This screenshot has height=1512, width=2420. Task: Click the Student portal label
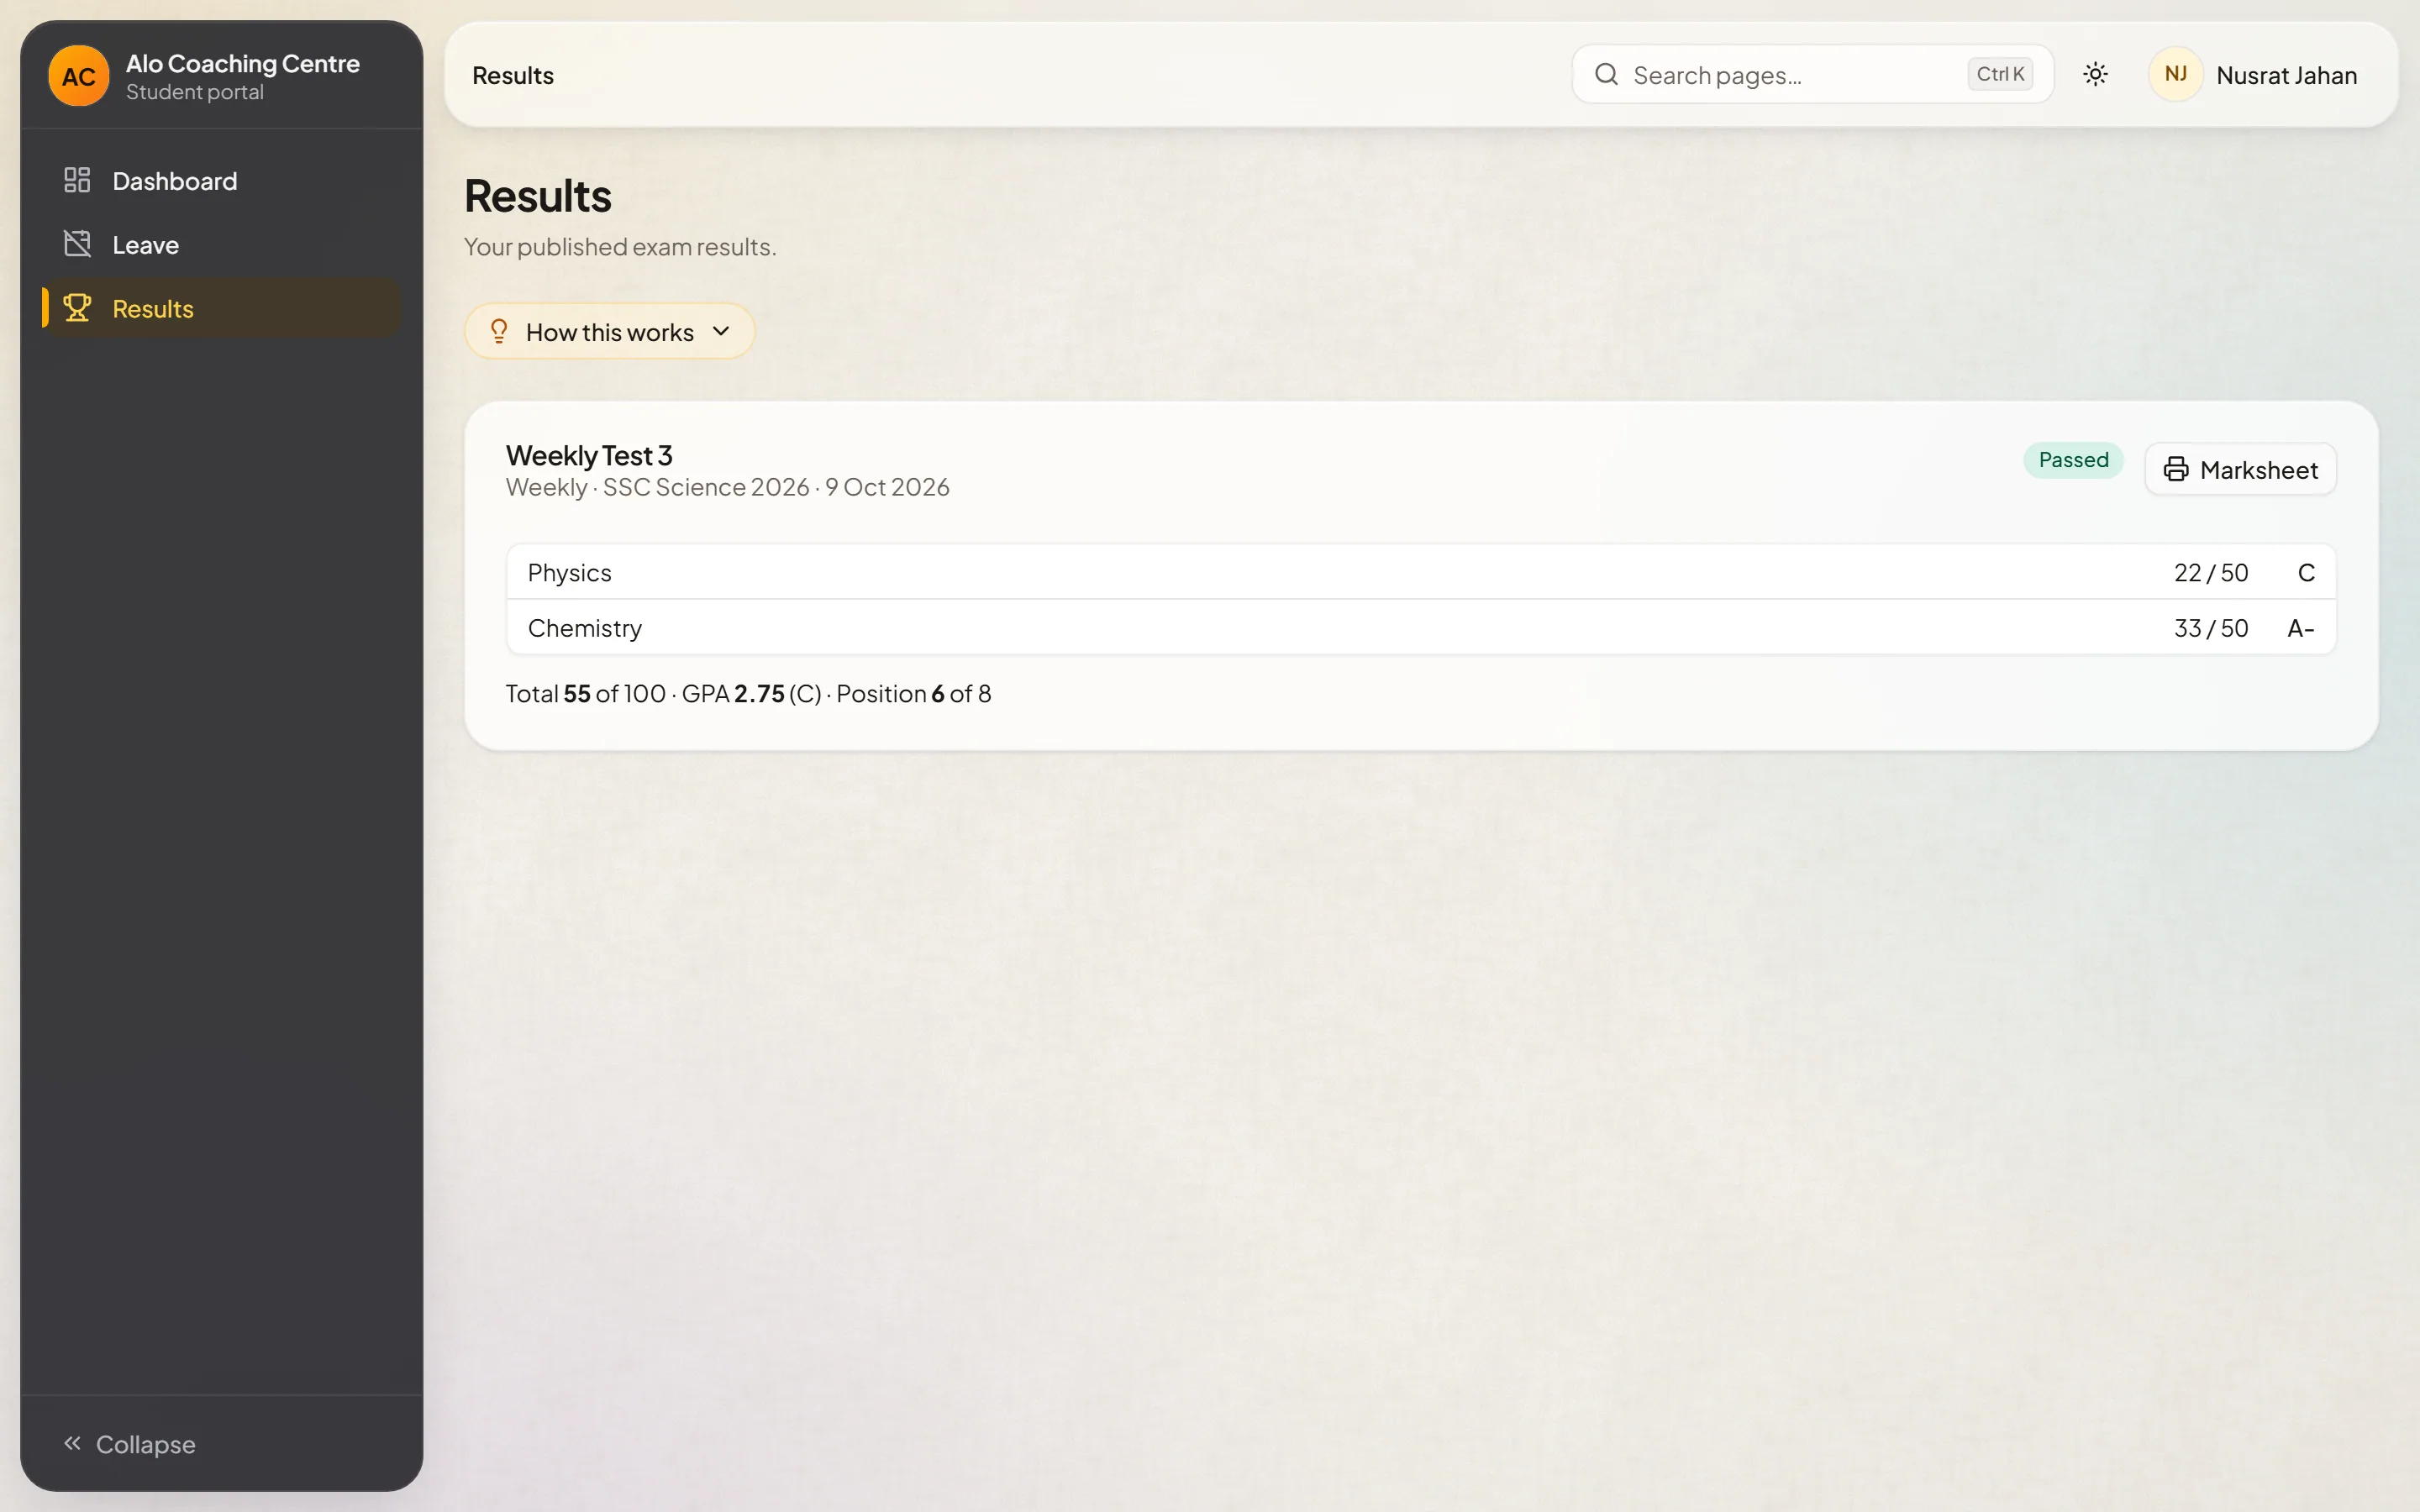tap(195, 92)
